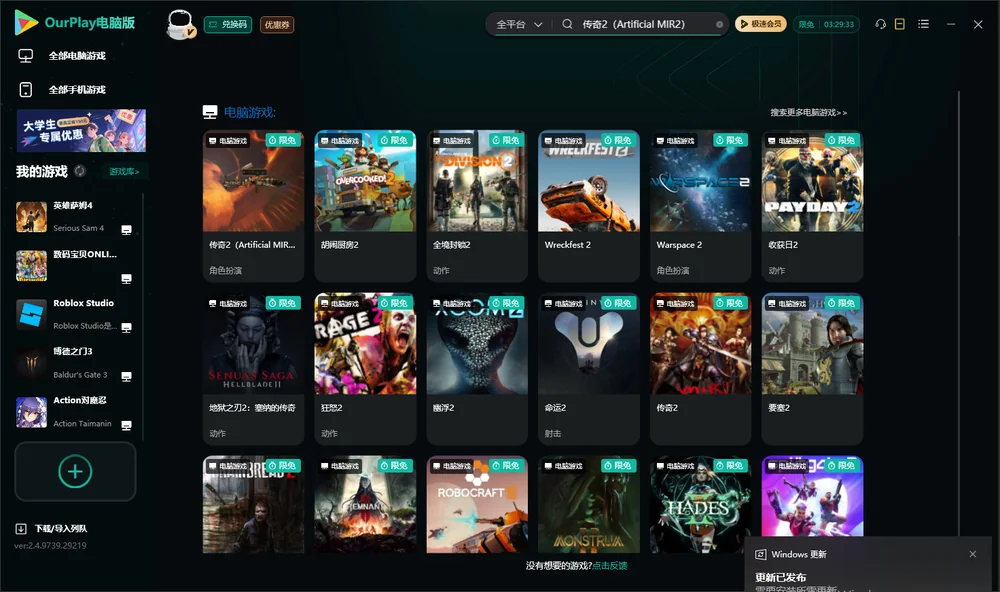
Task: Select 博德之门3 in my games
Action: (x=75, y=363)
